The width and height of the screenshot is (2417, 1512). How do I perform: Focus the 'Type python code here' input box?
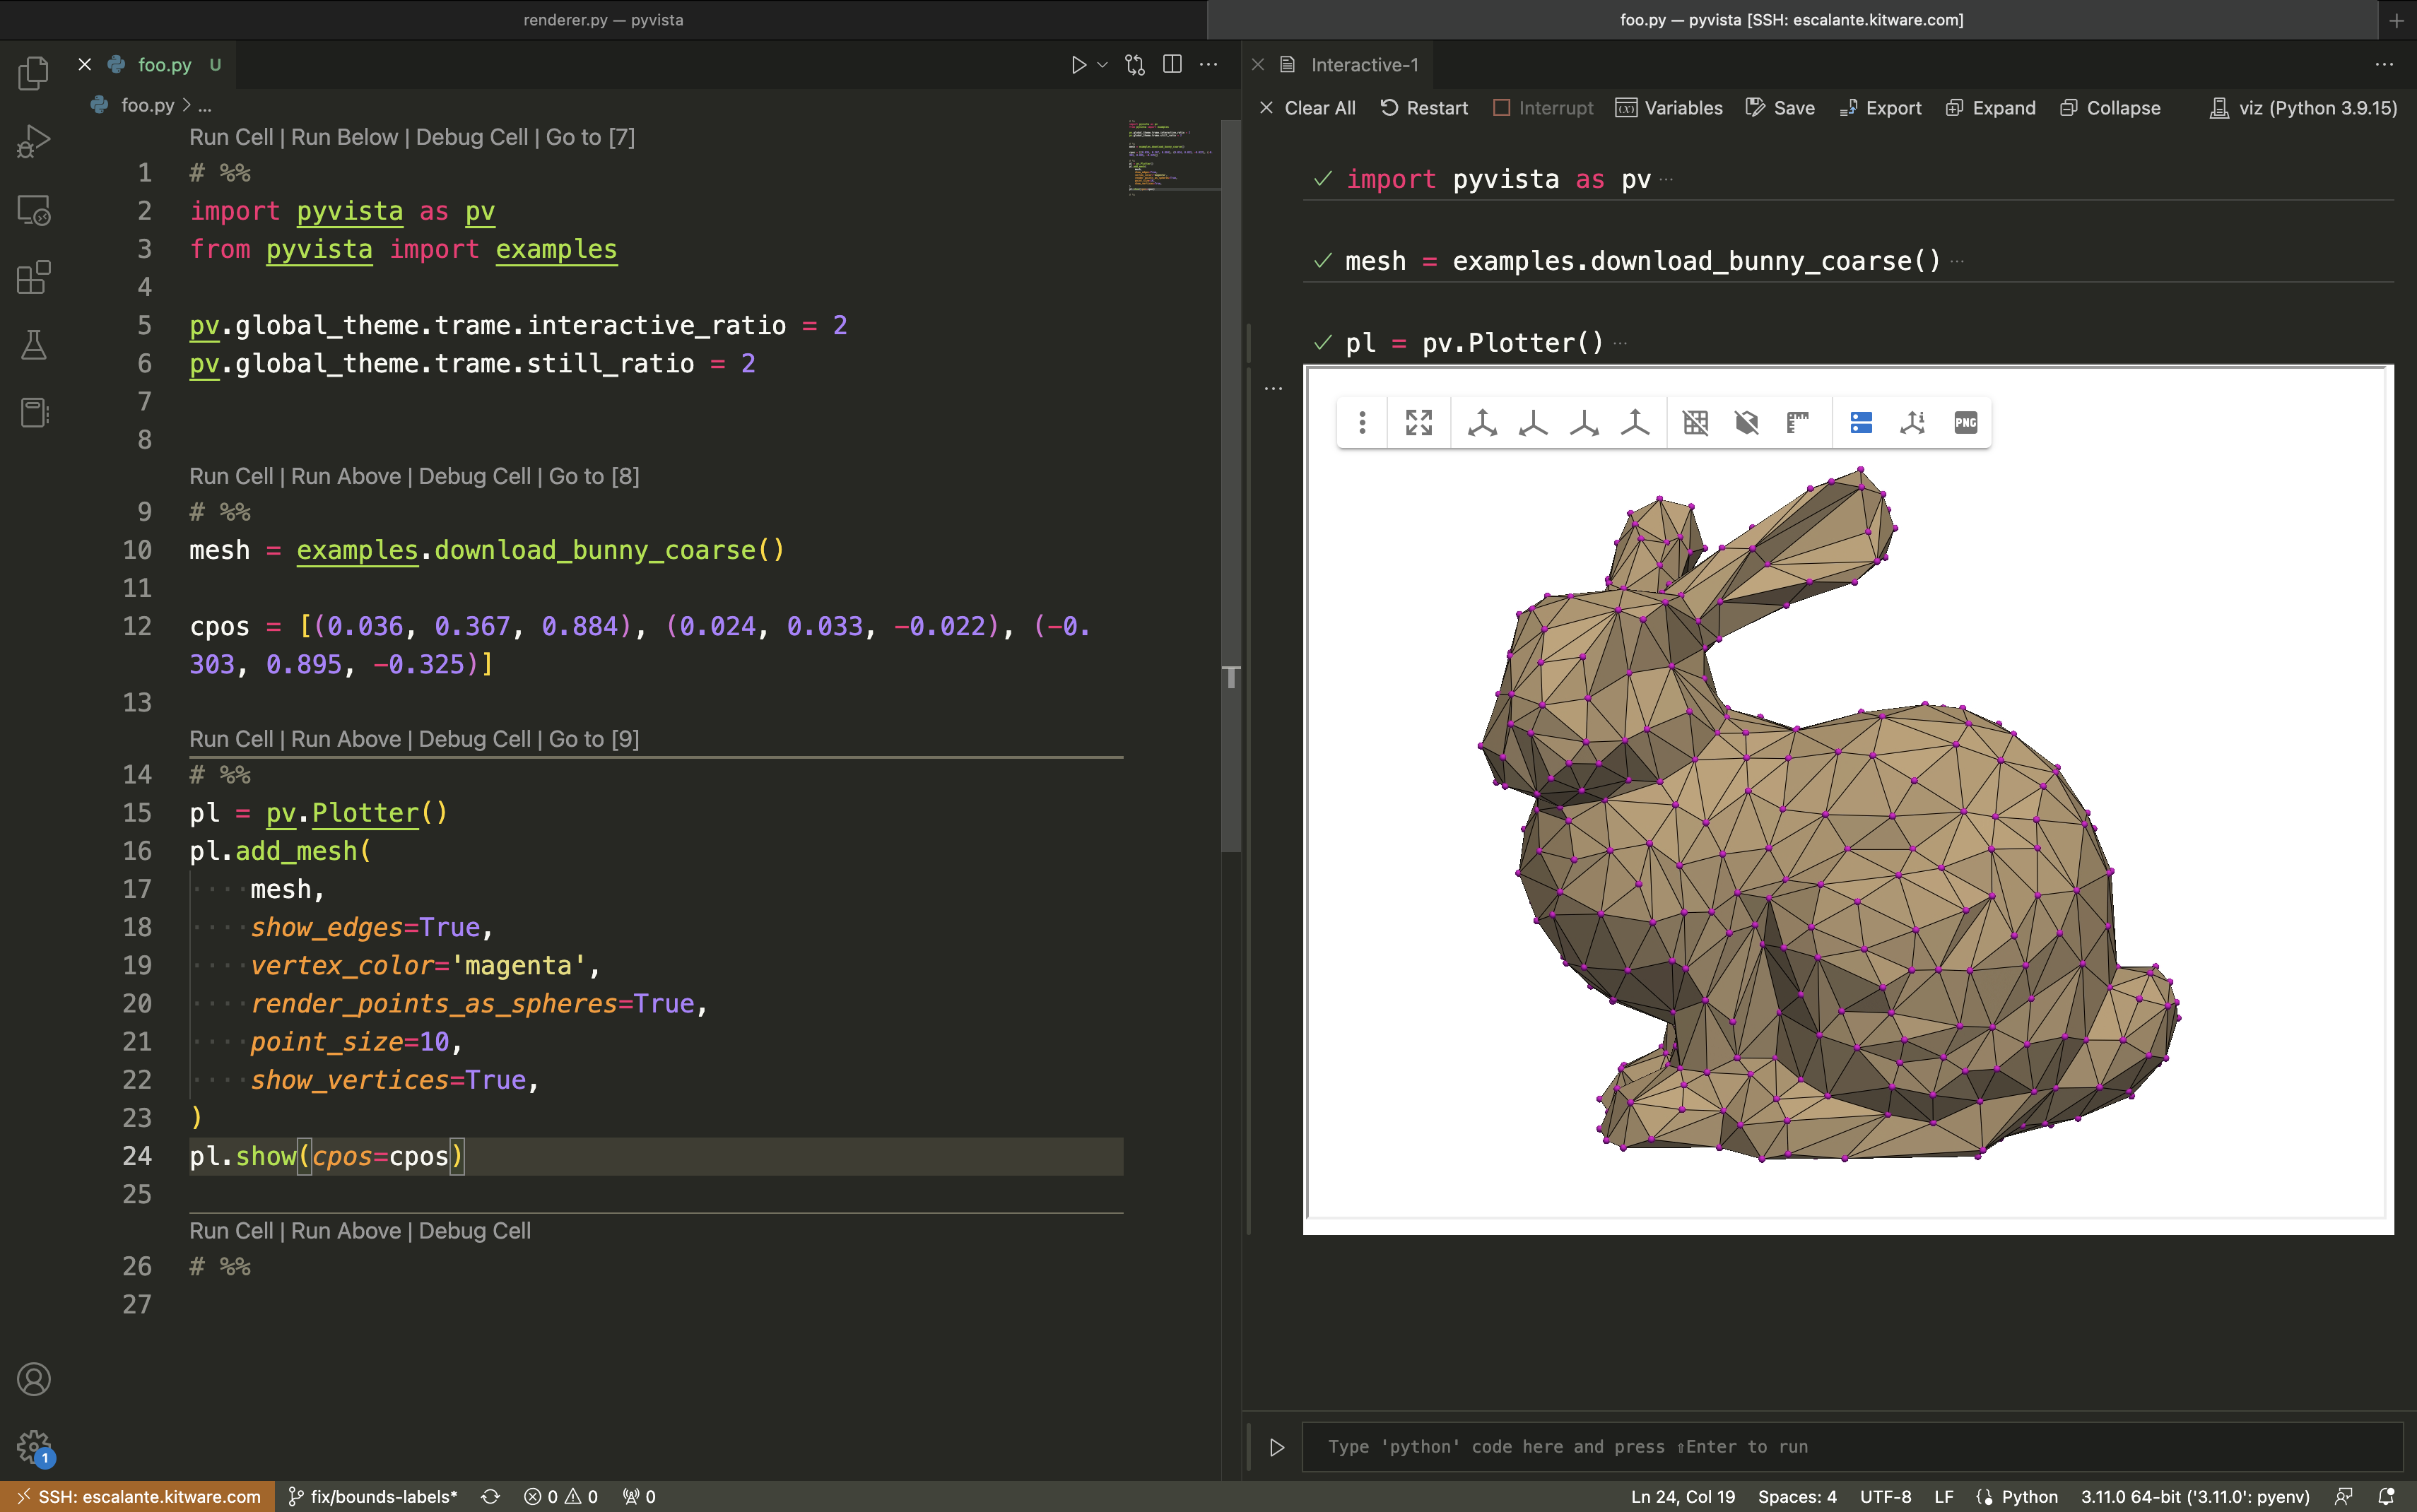[x=1852, y=1447]
